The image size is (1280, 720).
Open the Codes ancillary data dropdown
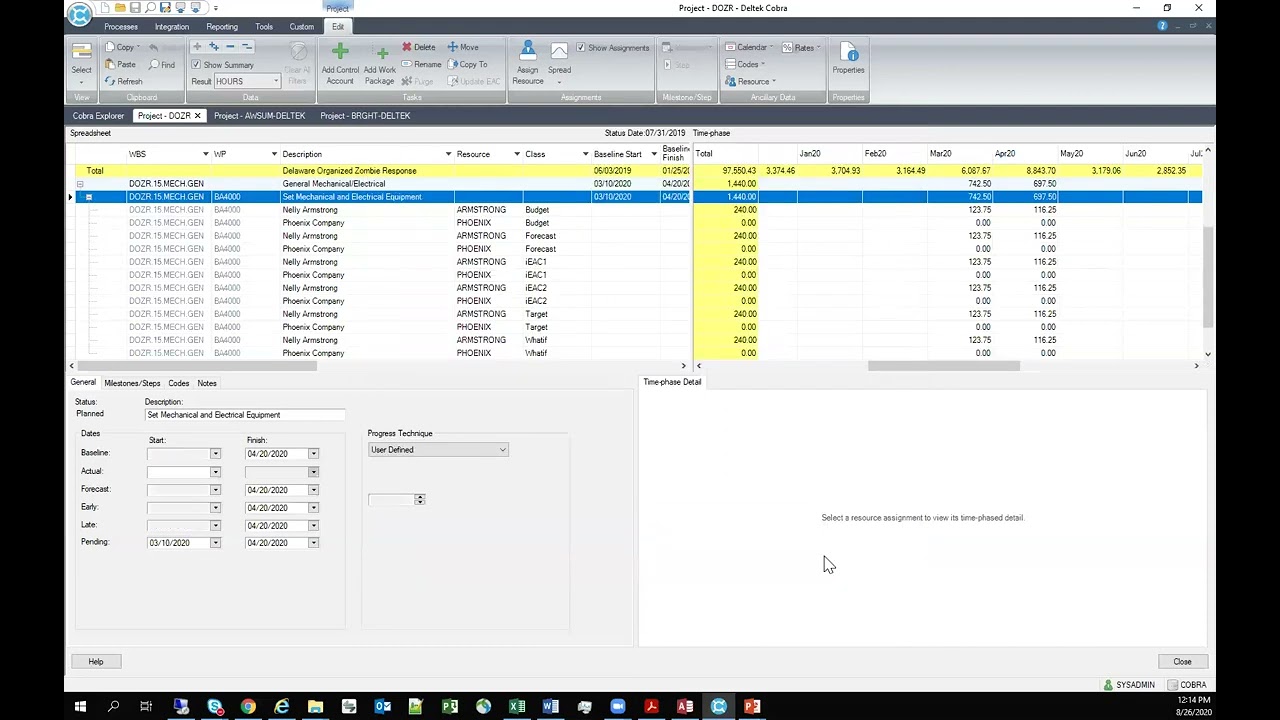point(746,64)
